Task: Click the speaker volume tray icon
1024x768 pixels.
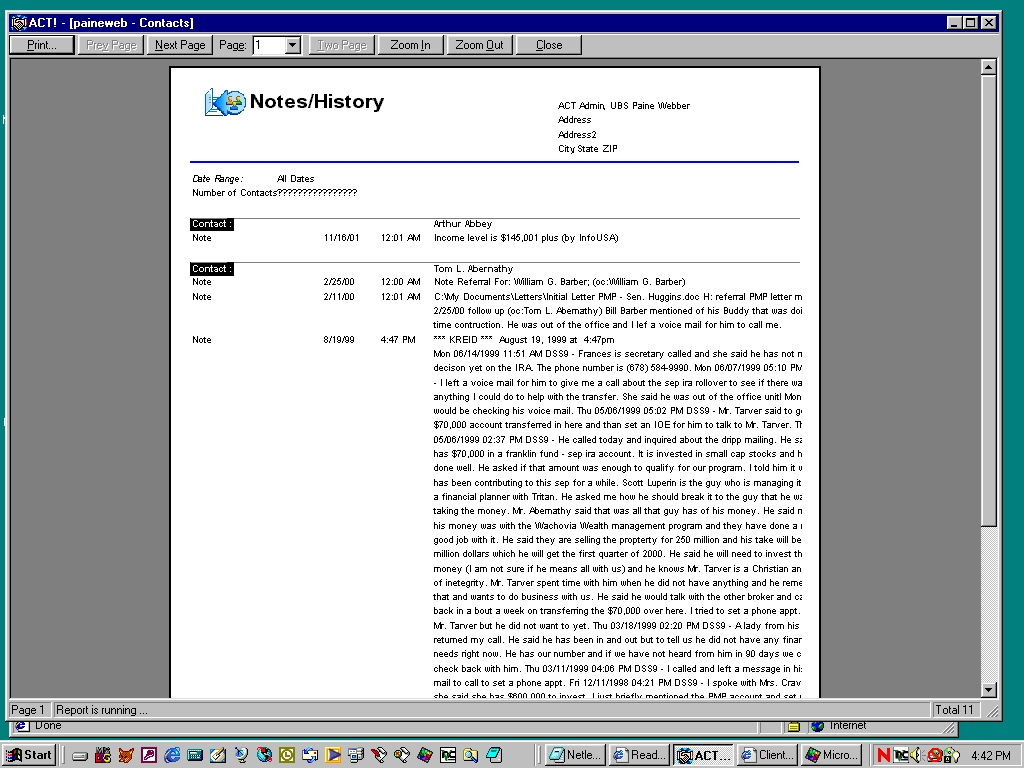Action: coord(916,756)
